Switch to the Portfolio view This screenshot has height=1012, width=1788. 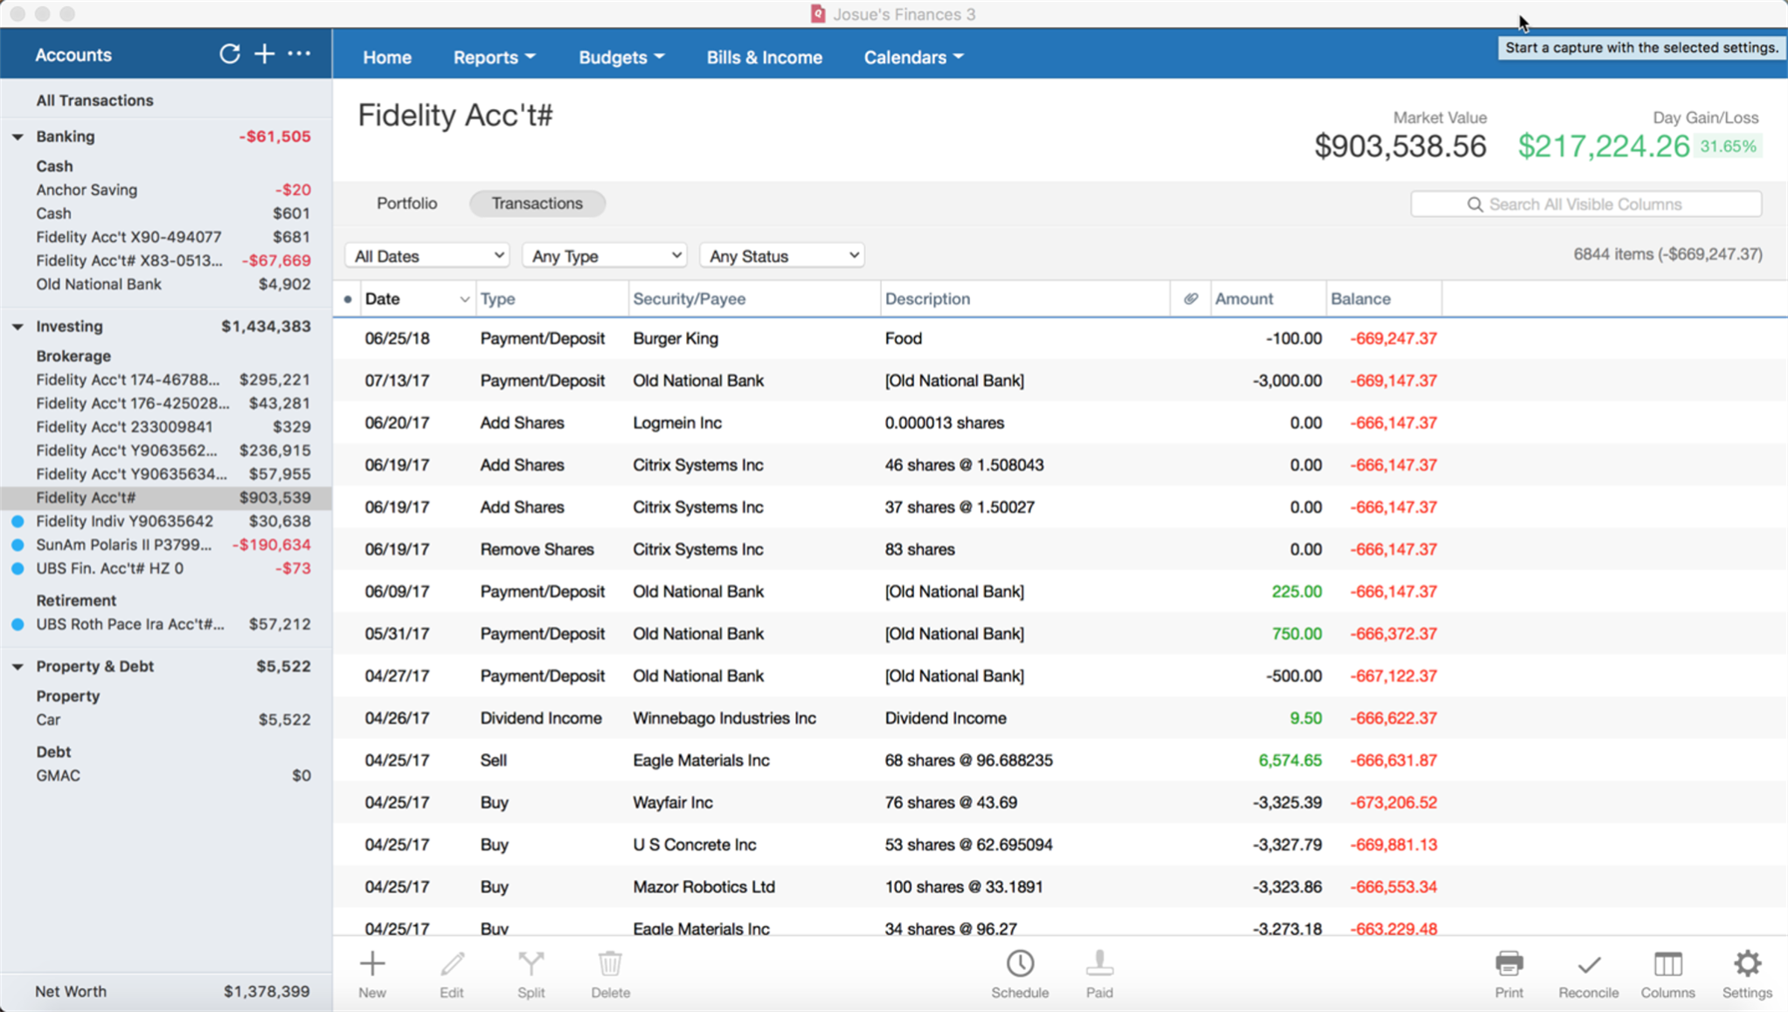406,203
